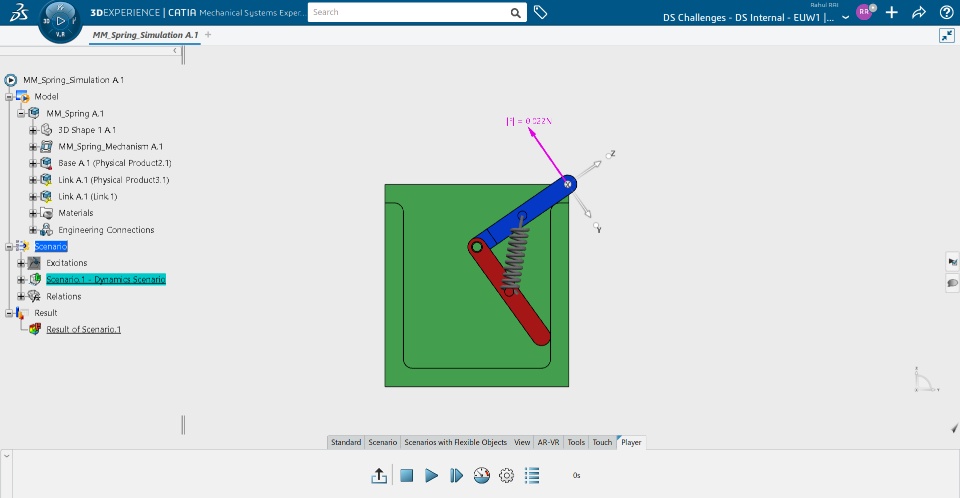Stop the simulation playback
This screenshot has height=498, width=960.
(407, 475)
